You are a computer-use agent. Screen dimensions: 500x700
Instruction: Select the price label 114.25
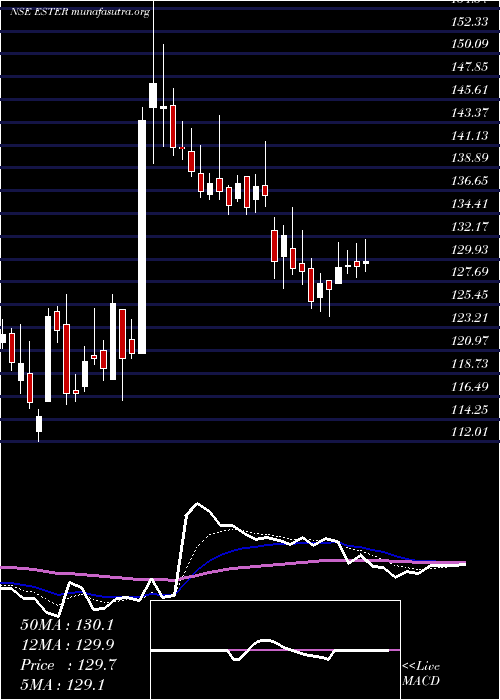469,409
